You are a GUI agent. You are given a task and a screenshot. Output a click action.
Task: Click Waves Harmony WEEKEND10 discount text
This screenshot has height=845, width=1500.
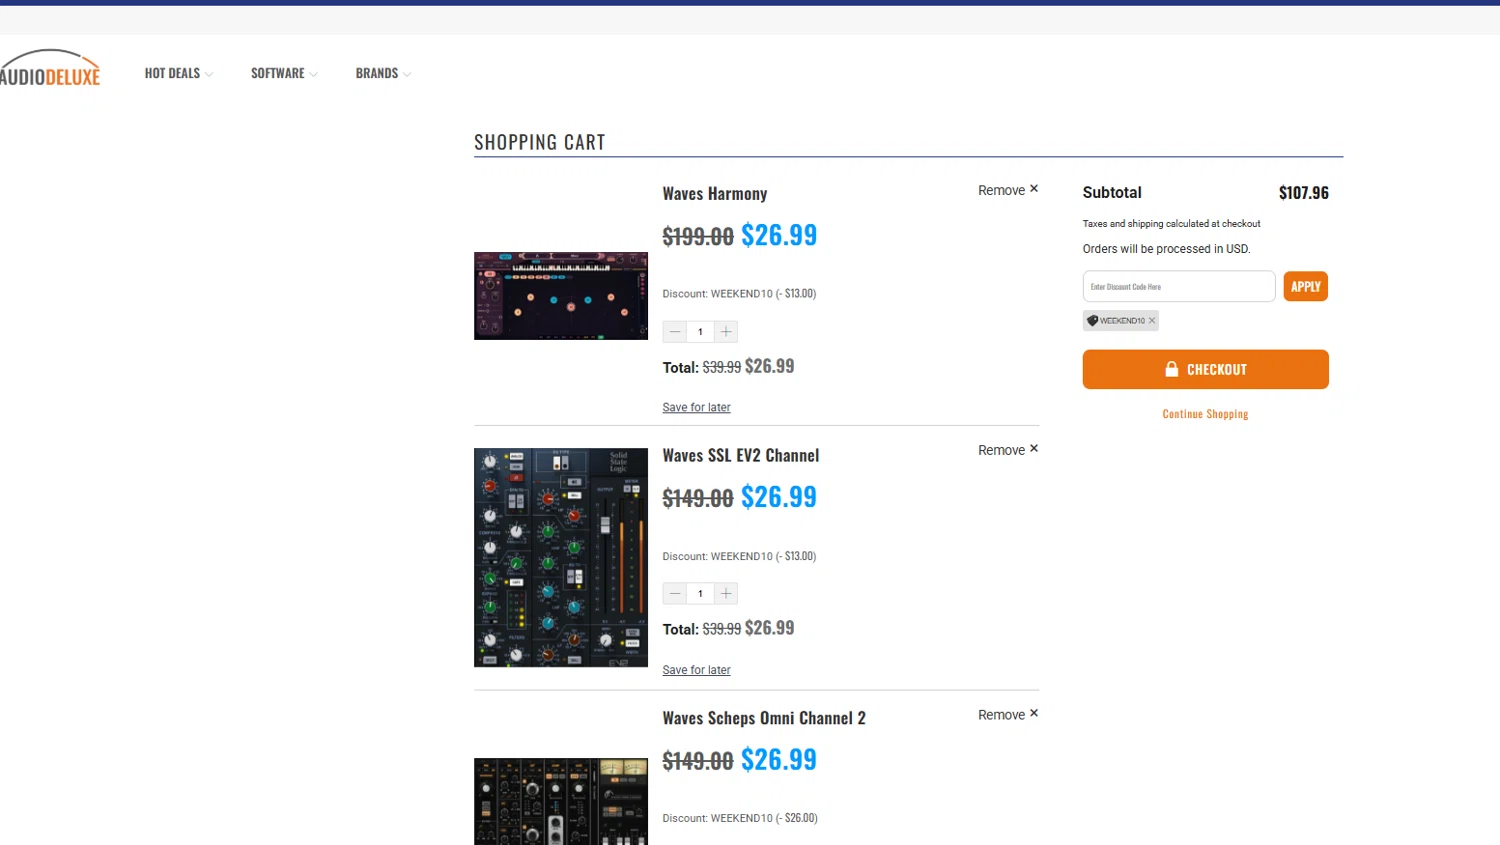pyautogui.click(x=739, y=294)
